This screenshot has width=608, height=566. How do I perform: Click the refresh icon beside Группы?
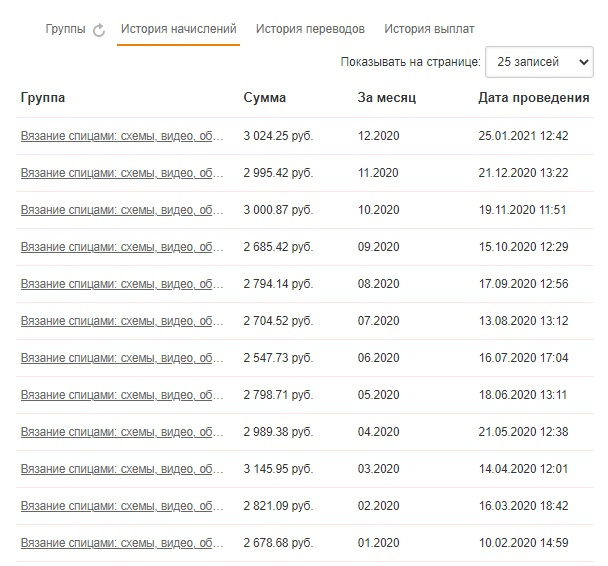[x=99, y=30]
